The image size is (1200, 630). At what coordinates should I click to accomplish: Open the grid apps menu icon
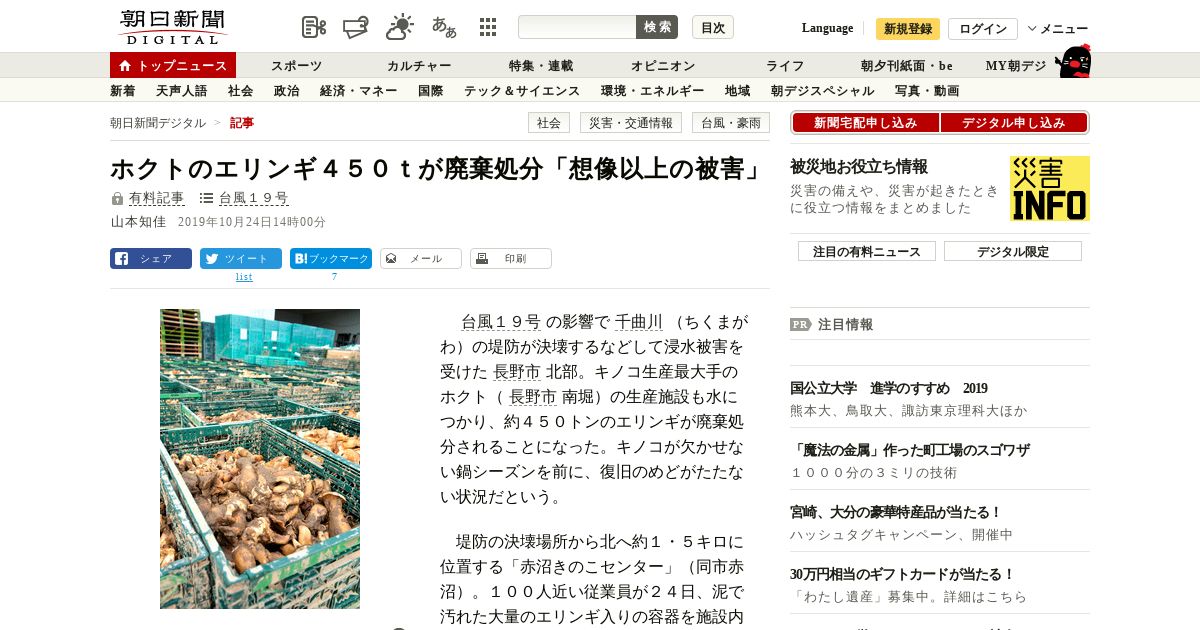(488, 27)
